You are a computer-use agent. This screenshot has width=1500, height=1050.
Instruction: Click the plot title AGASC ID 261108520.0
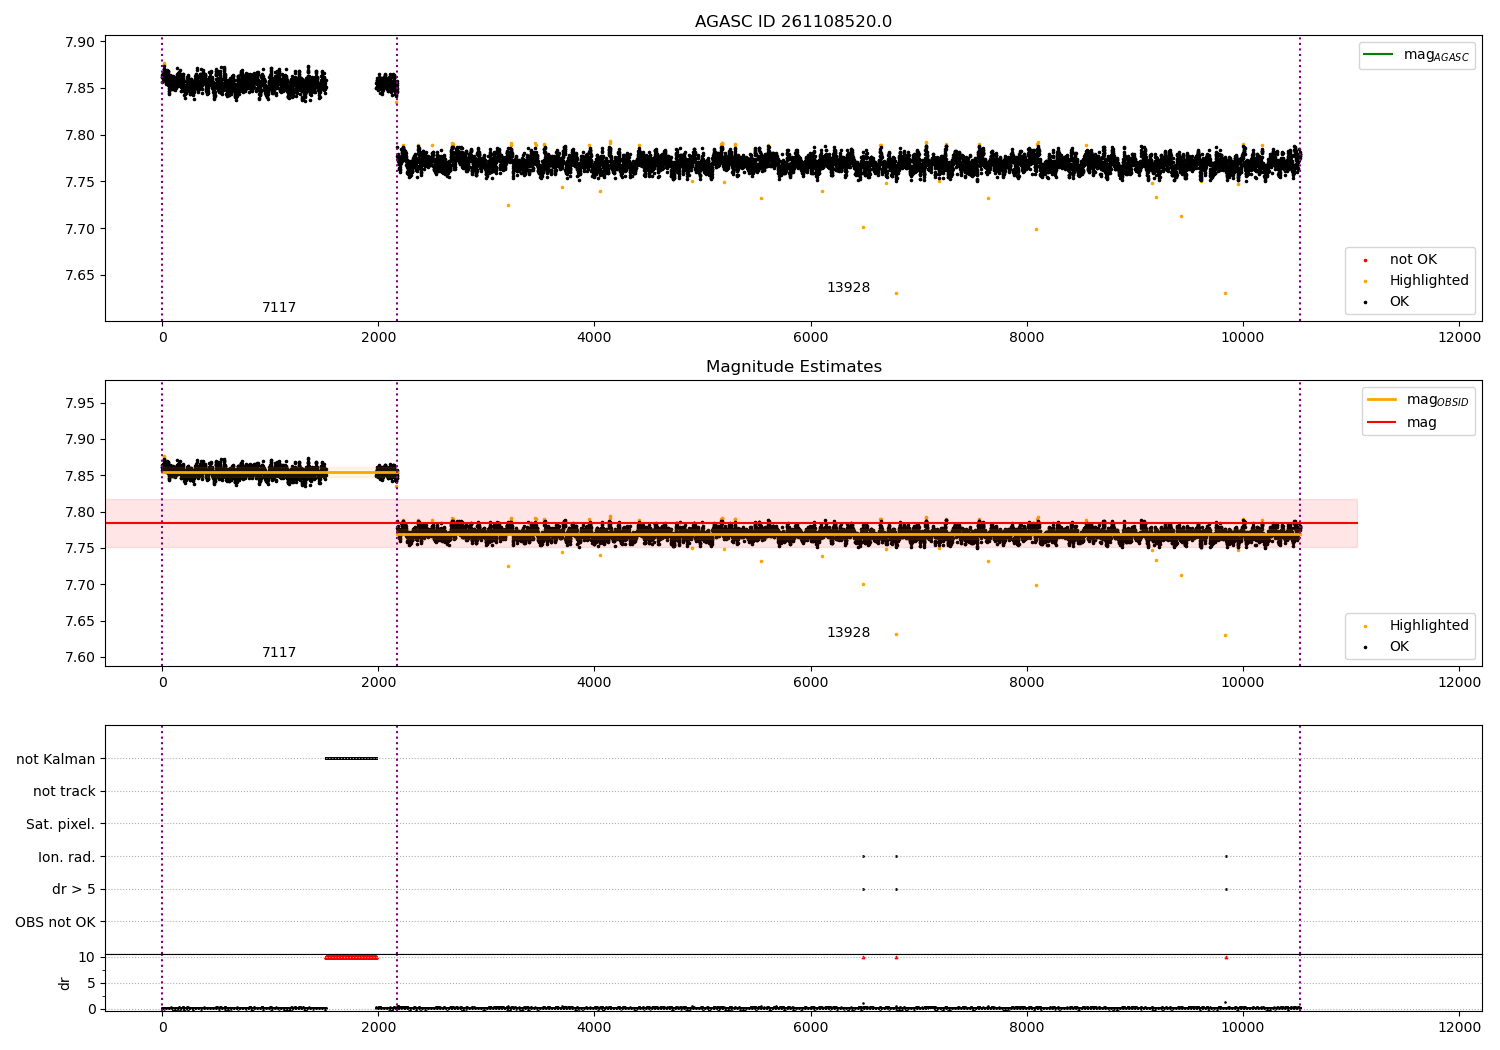click(793, 22)
